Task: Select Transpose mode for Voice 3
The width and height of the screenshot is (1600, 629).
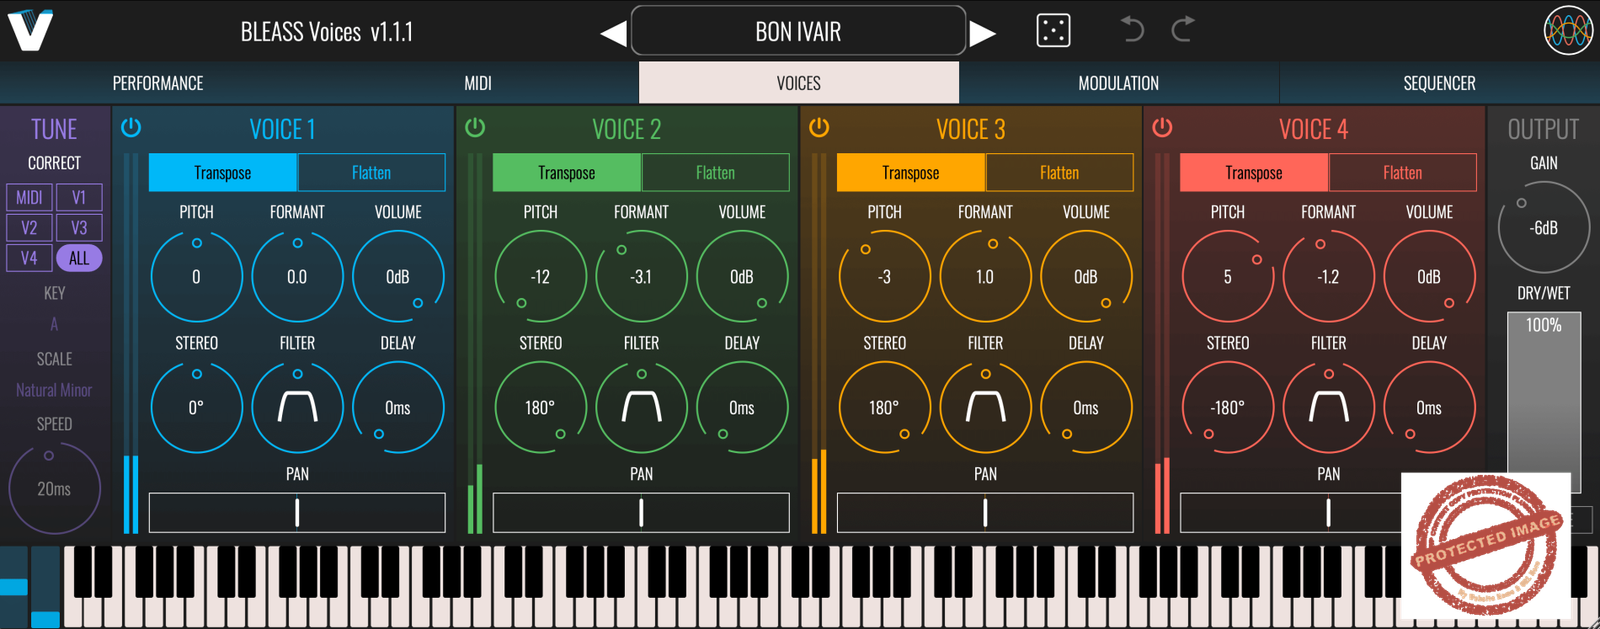Action: (x=911, y=173)
